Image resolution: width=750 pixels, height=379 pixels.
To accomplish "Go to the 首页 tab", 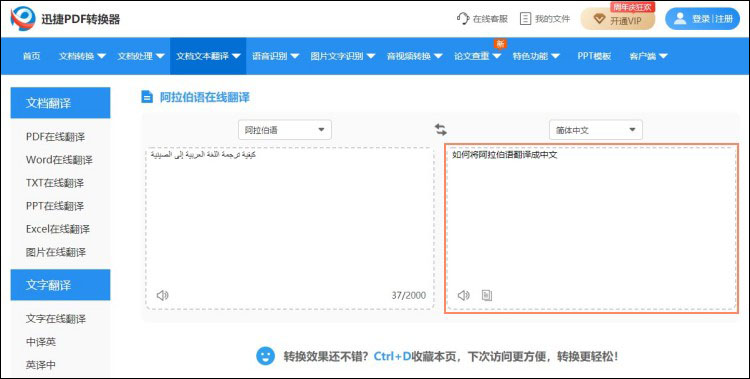I will click(x=32, y=56).
